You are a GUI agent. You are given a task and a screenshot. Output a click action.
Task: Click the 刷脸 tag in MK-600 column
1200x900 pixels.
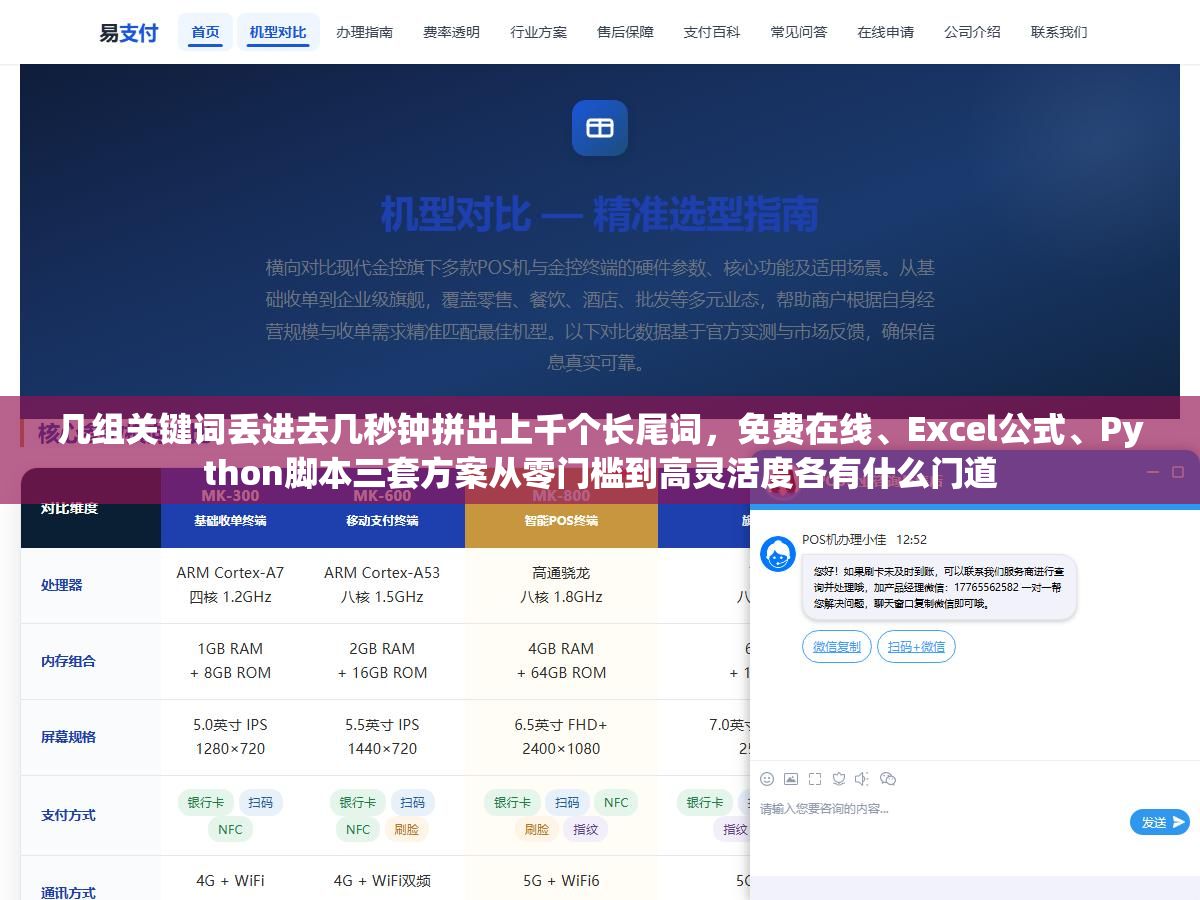click(x=407, y=829)
